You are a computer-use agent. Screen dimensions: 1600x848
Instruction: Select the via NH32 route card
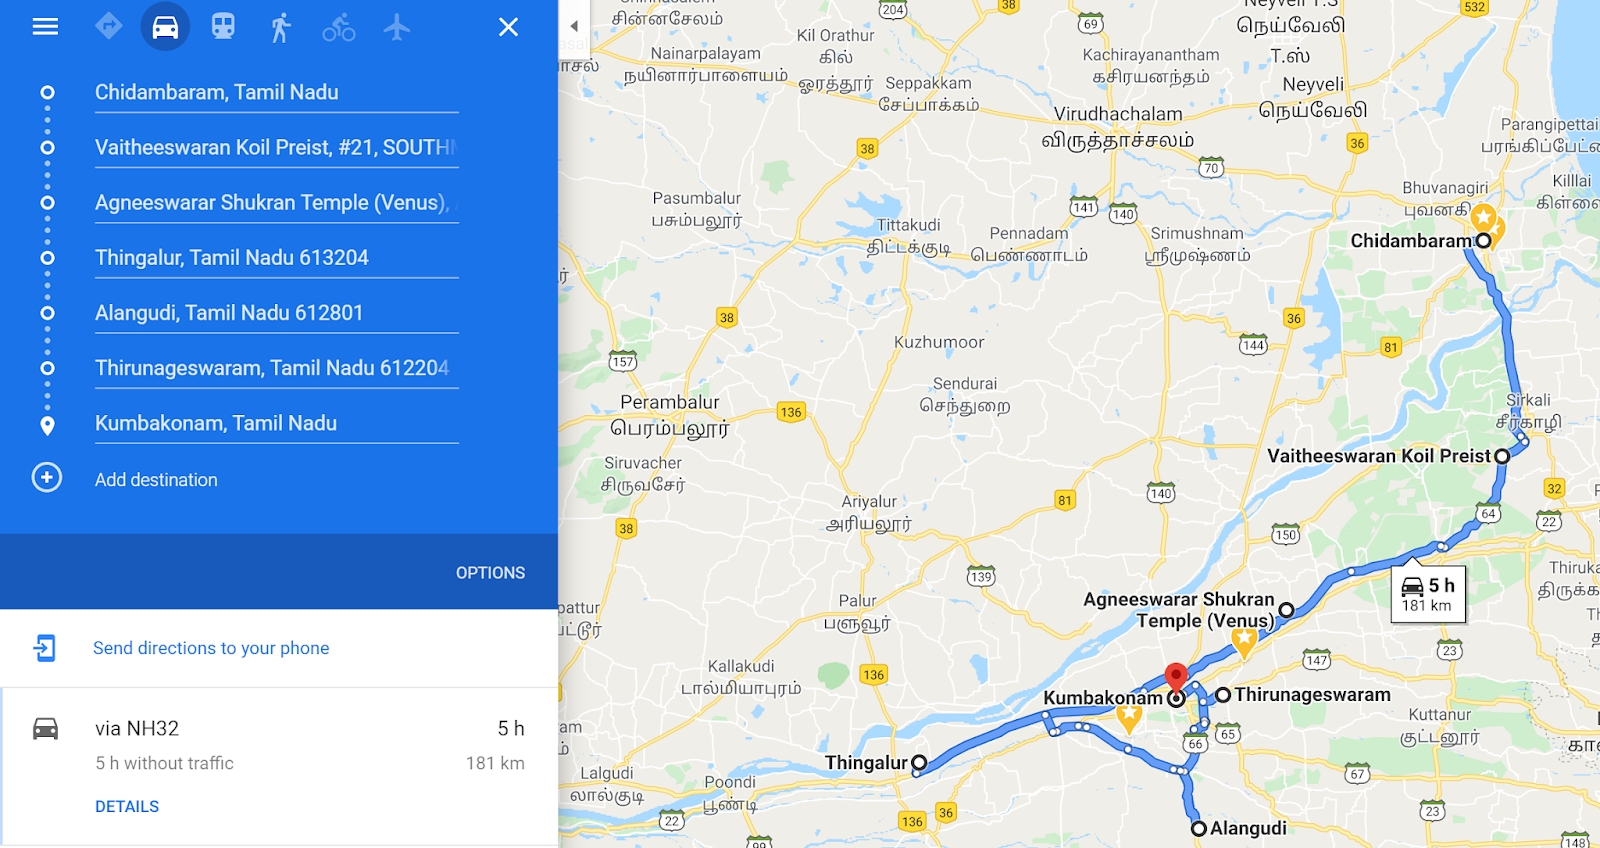(279, 766)
